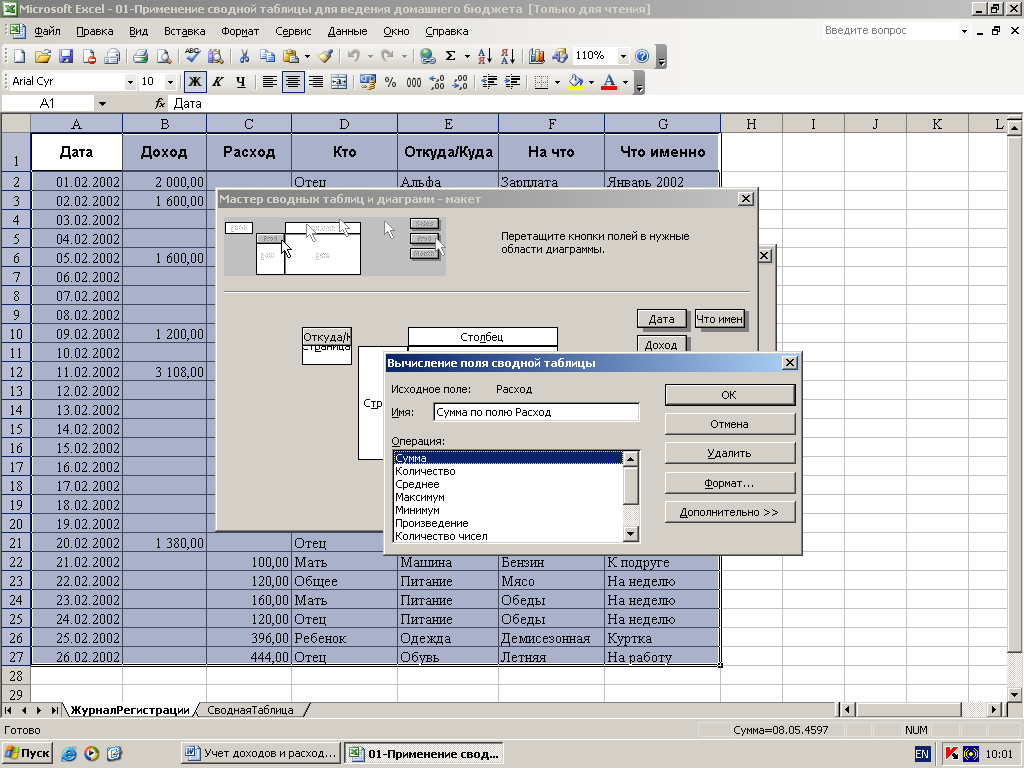
Task: Open the Сервис menu
Action: 293,31
